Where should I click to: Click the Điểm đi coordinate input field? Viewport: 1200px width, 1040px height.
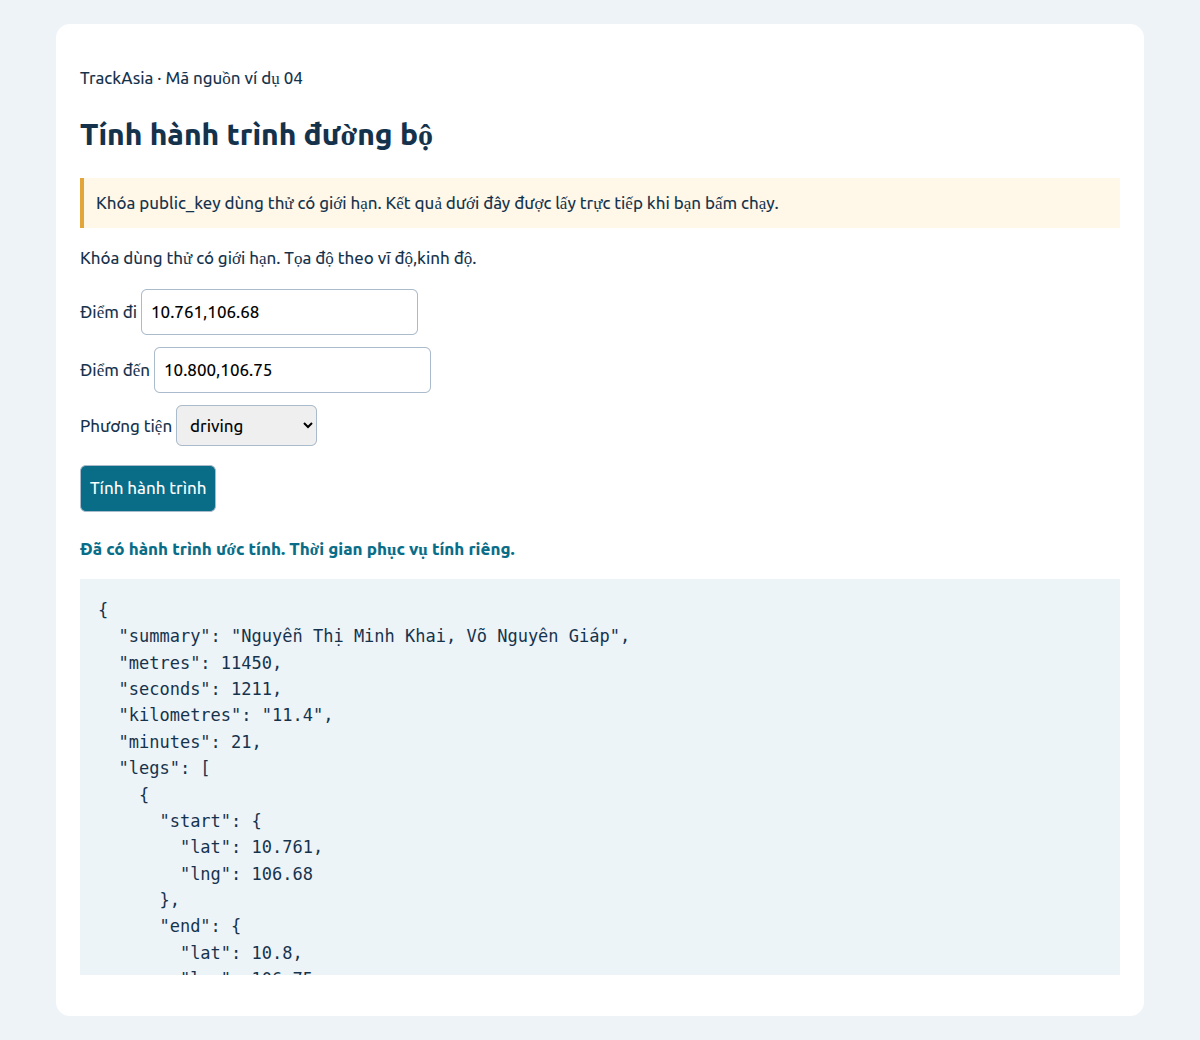click(279, 312)
